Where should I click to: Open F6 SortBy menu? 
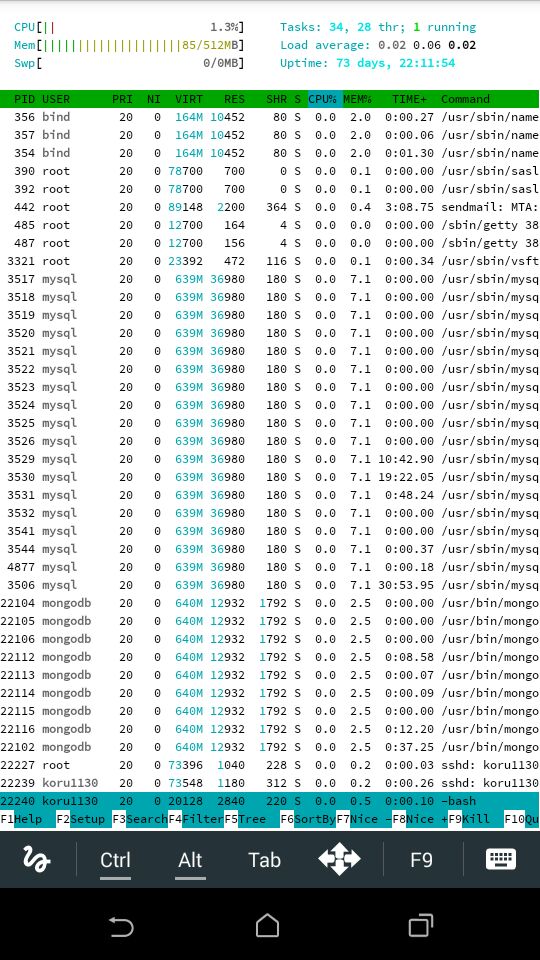(307, 819)
